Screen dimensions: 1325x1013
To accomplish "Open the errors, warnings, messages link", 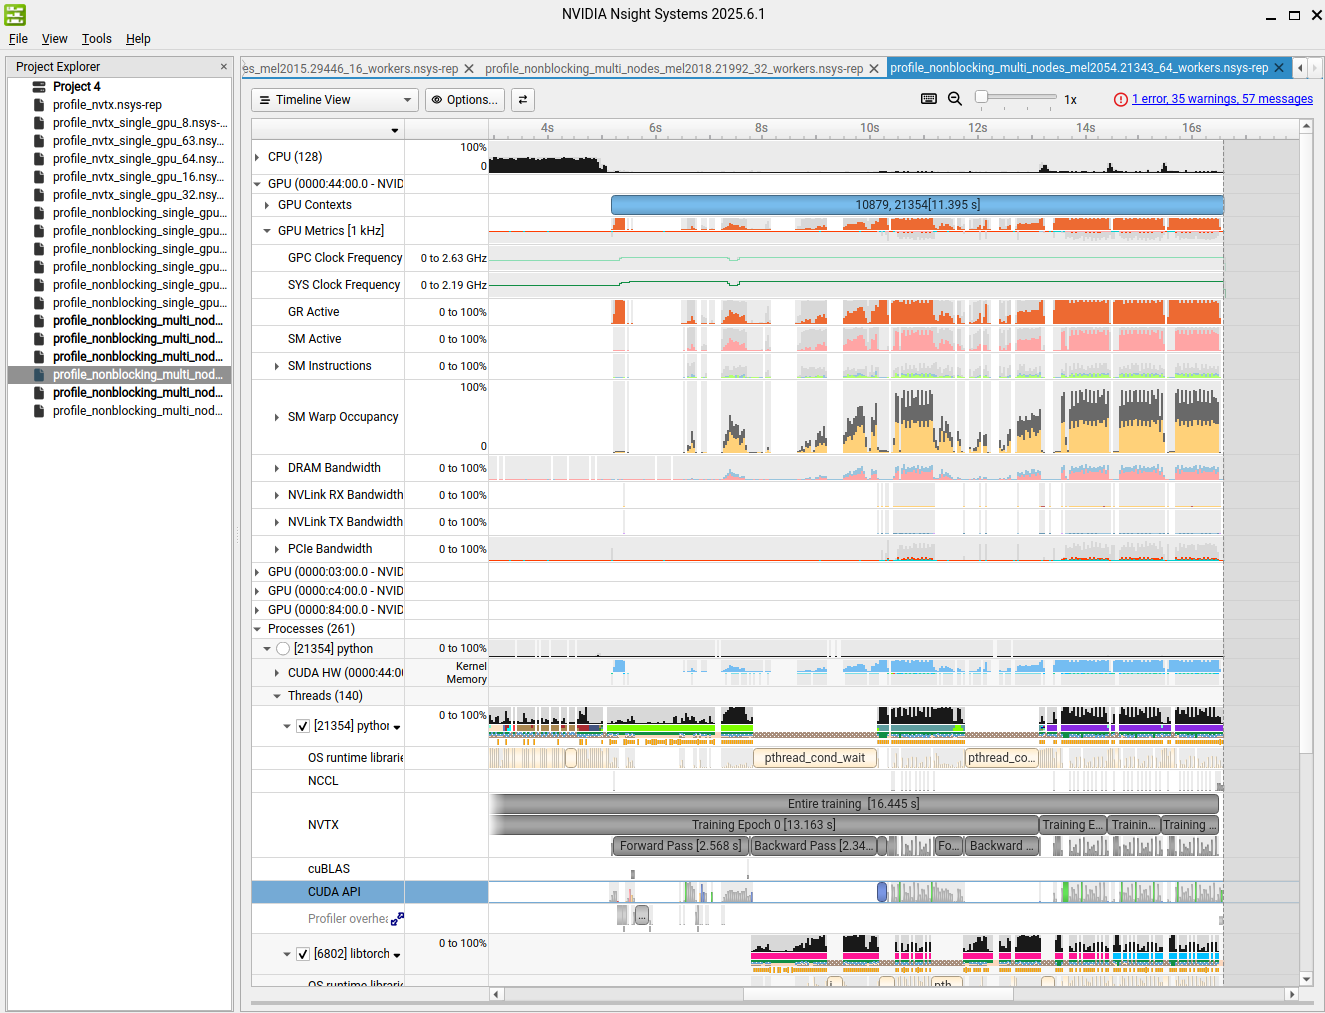I will click(x=1222, y=99).
